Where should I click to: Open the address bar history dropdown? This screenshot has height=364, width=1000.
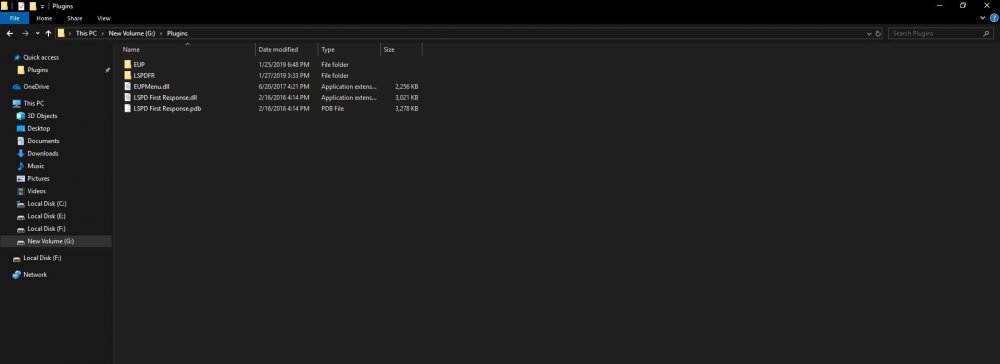869,33
